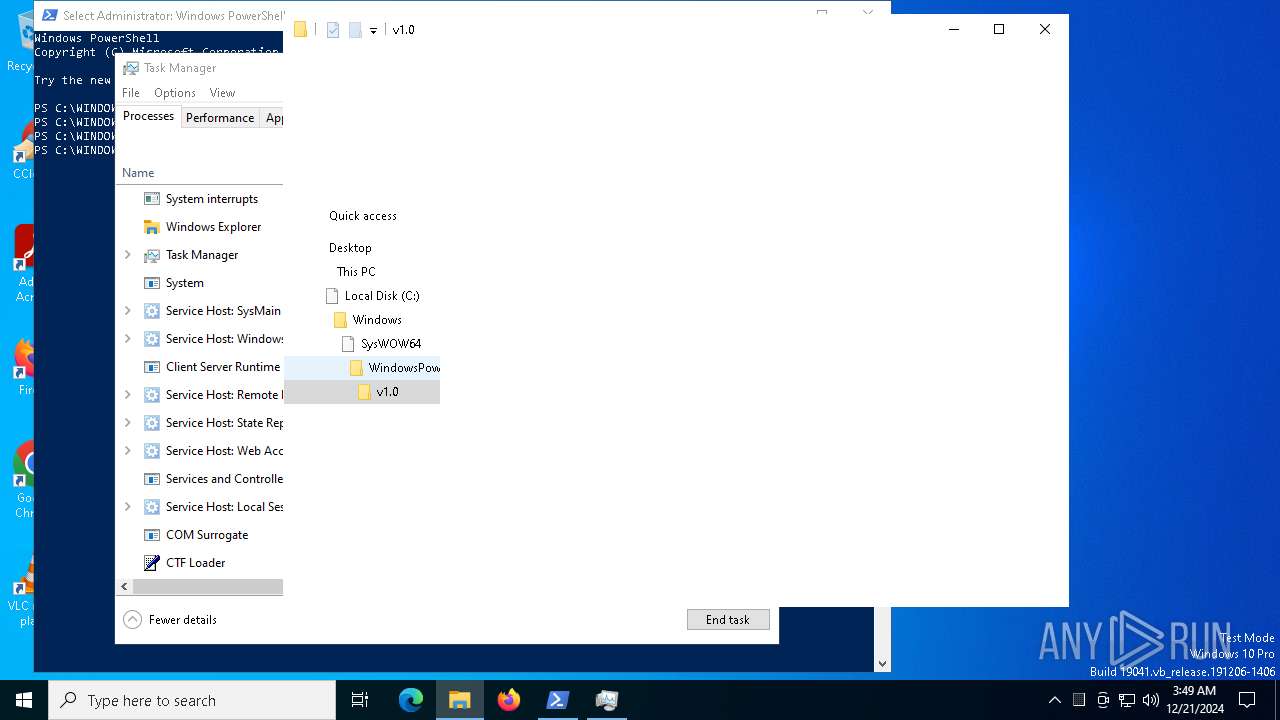1280x720 pixels.
Task: Click the WindowsPowerShell folder icon in tree
Action: [356, 368]
